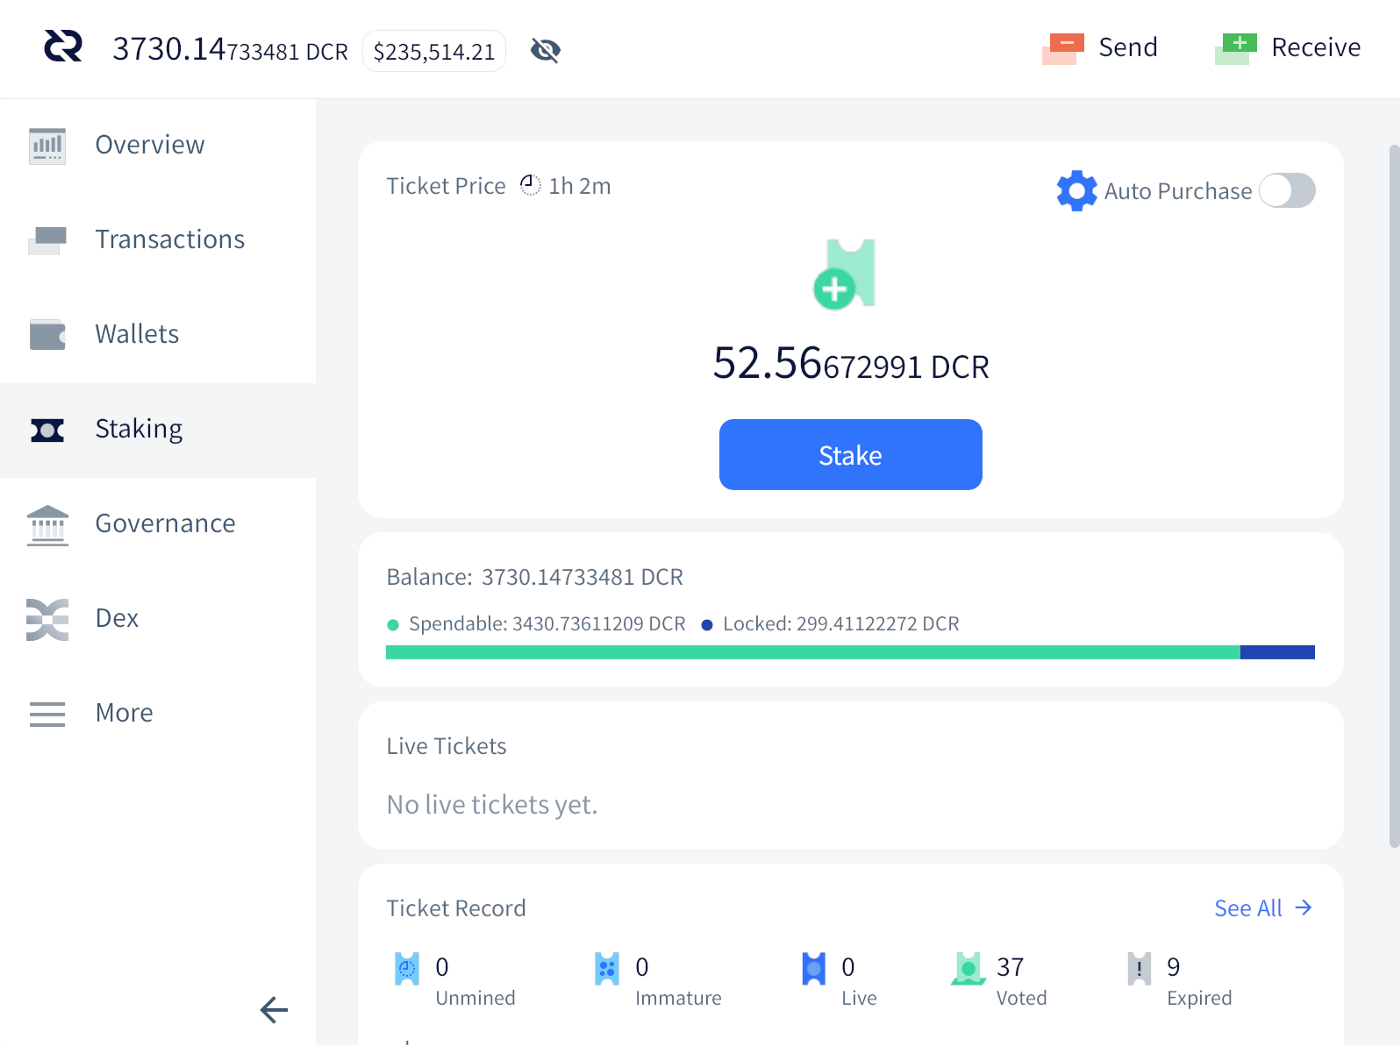Click the red Send icon
1400x1045 pixels.
1063,49
